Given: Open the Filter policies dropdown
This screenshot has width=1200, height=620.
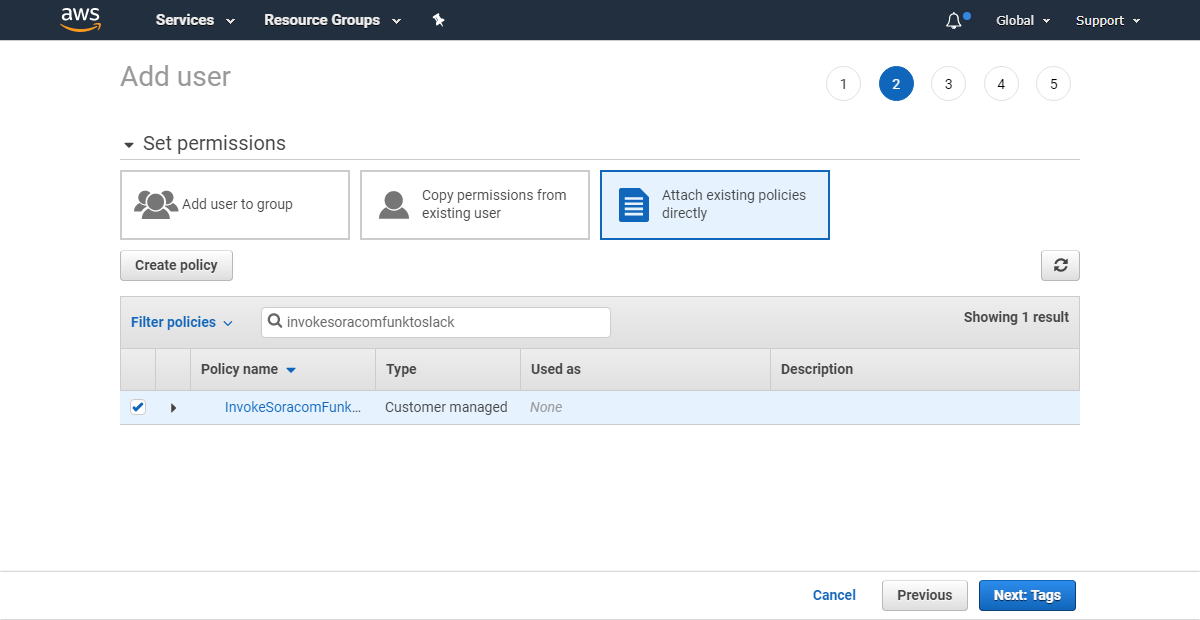Looking at the screenshot, I should pos(181,322).
